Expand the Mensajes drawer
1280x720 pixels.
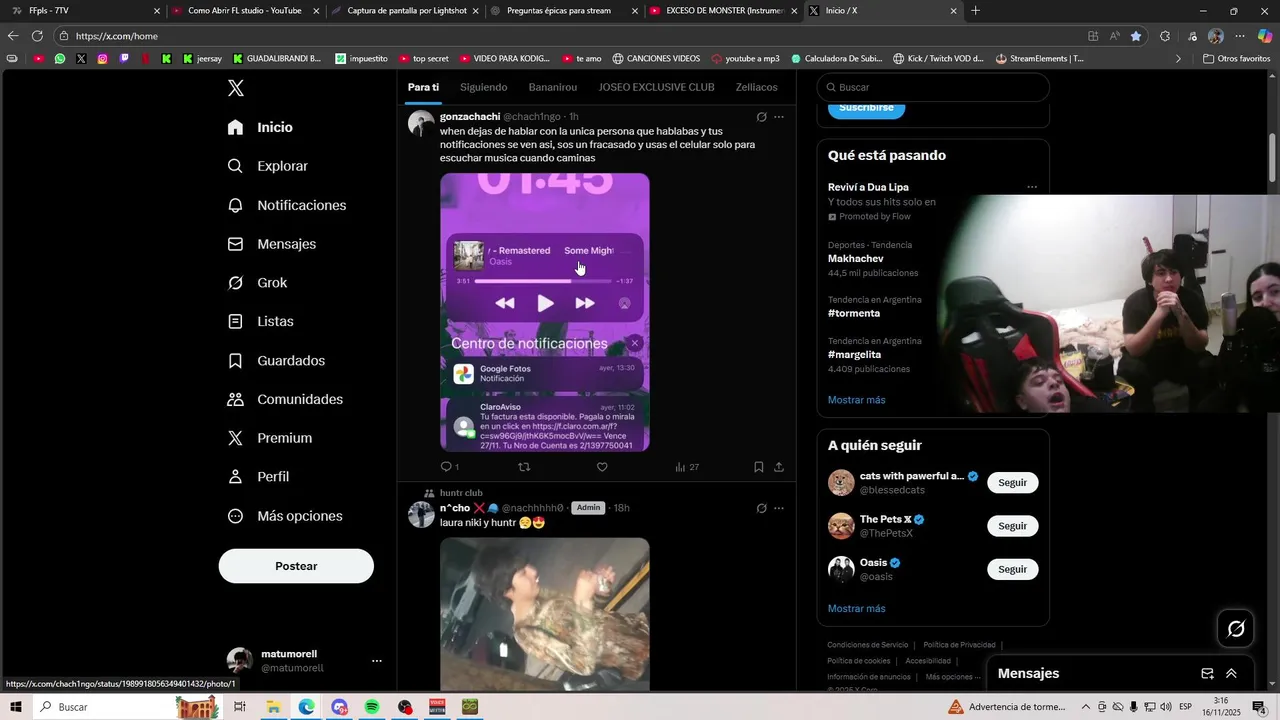[x=1231, y=674]
